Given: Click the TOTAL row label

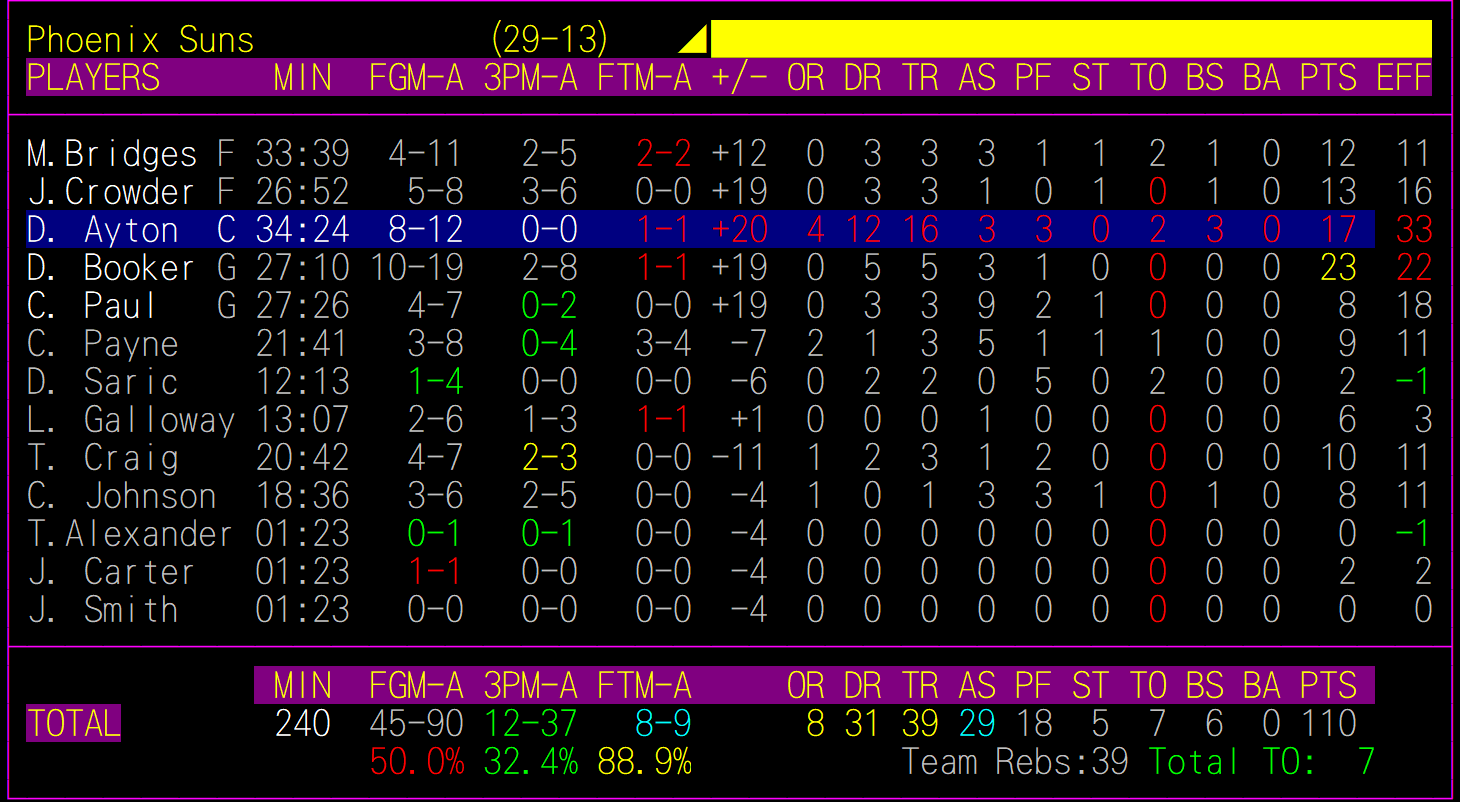Looking at the screenshot, I should coord(74,724).
